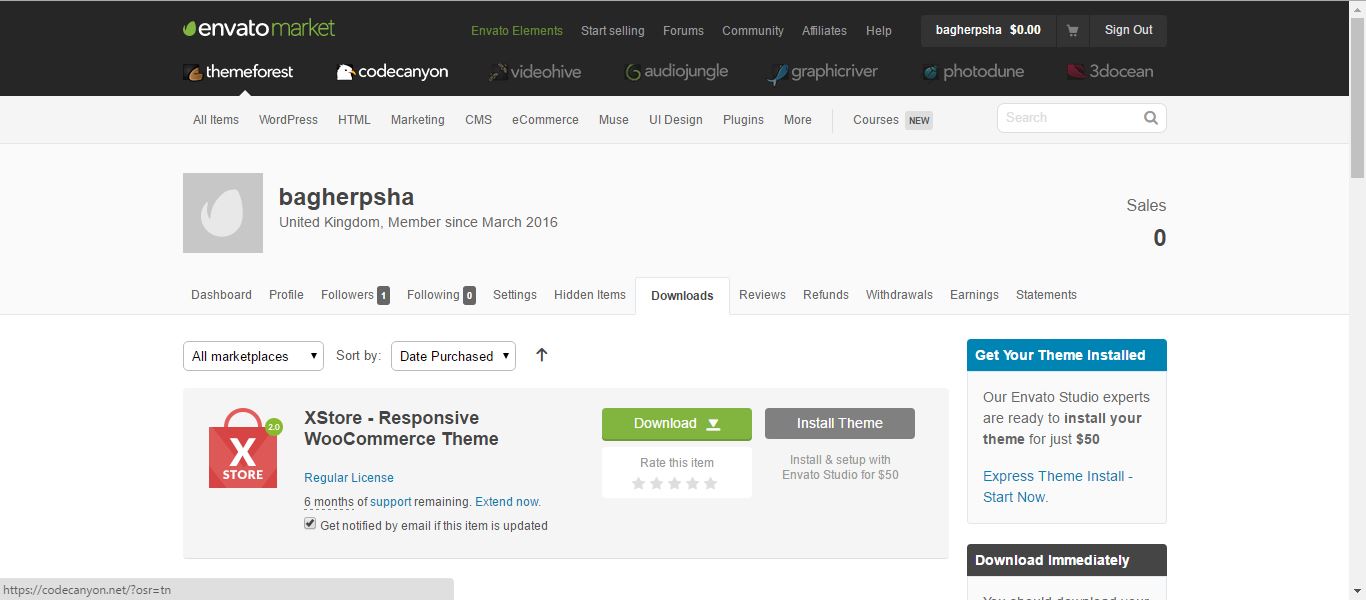Image resolution: width=1366 pixels, height=600 pixels.
Task: Switch to the Earnings tab
Action: point(974,295)
